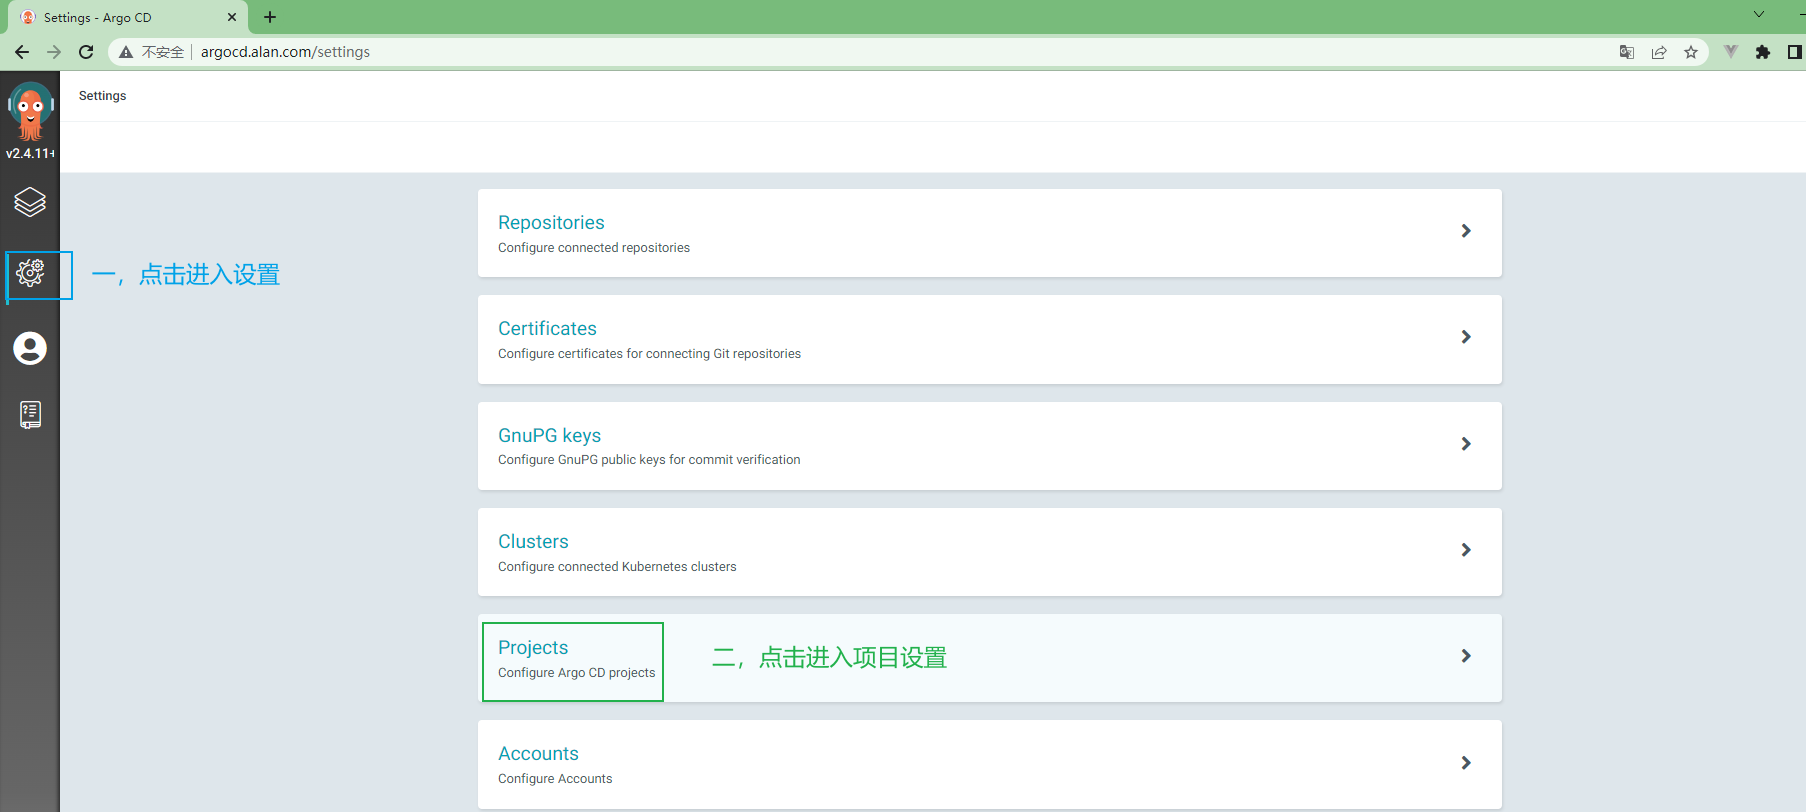Open the Accounts settings link
This screenshot has height=812, width=1806.
[x=538, y=753]
